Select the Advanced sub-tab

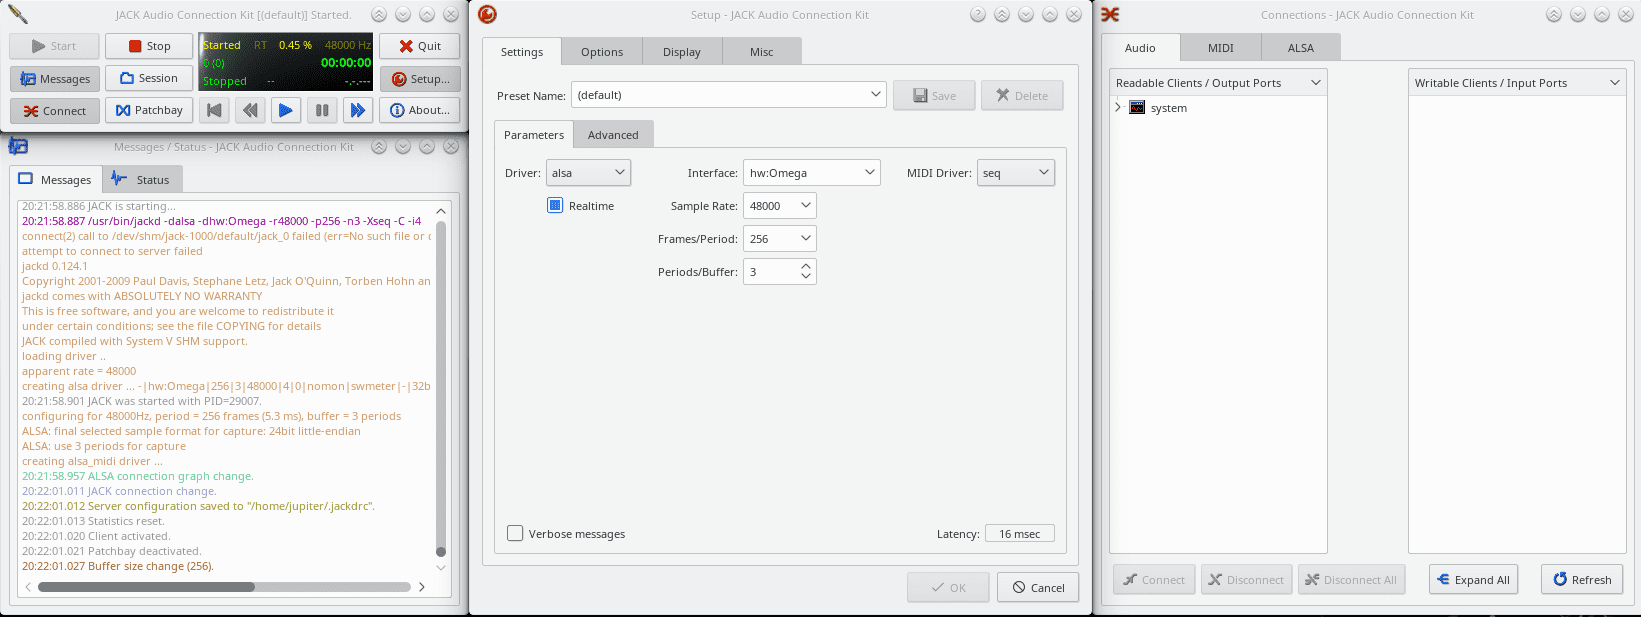click(x=613, y=135)
